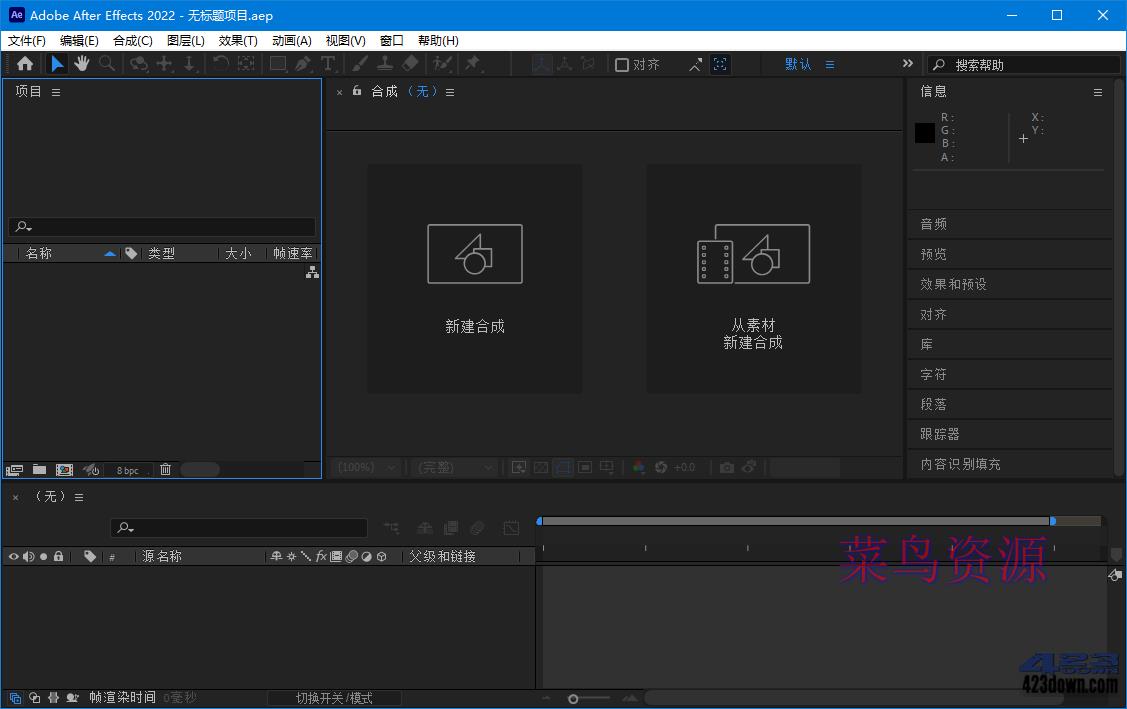Image resolution: width=1127 pixels, height=709 pixels.
Task: Switch to the 字符 panel tab
Action: [932, 373]
